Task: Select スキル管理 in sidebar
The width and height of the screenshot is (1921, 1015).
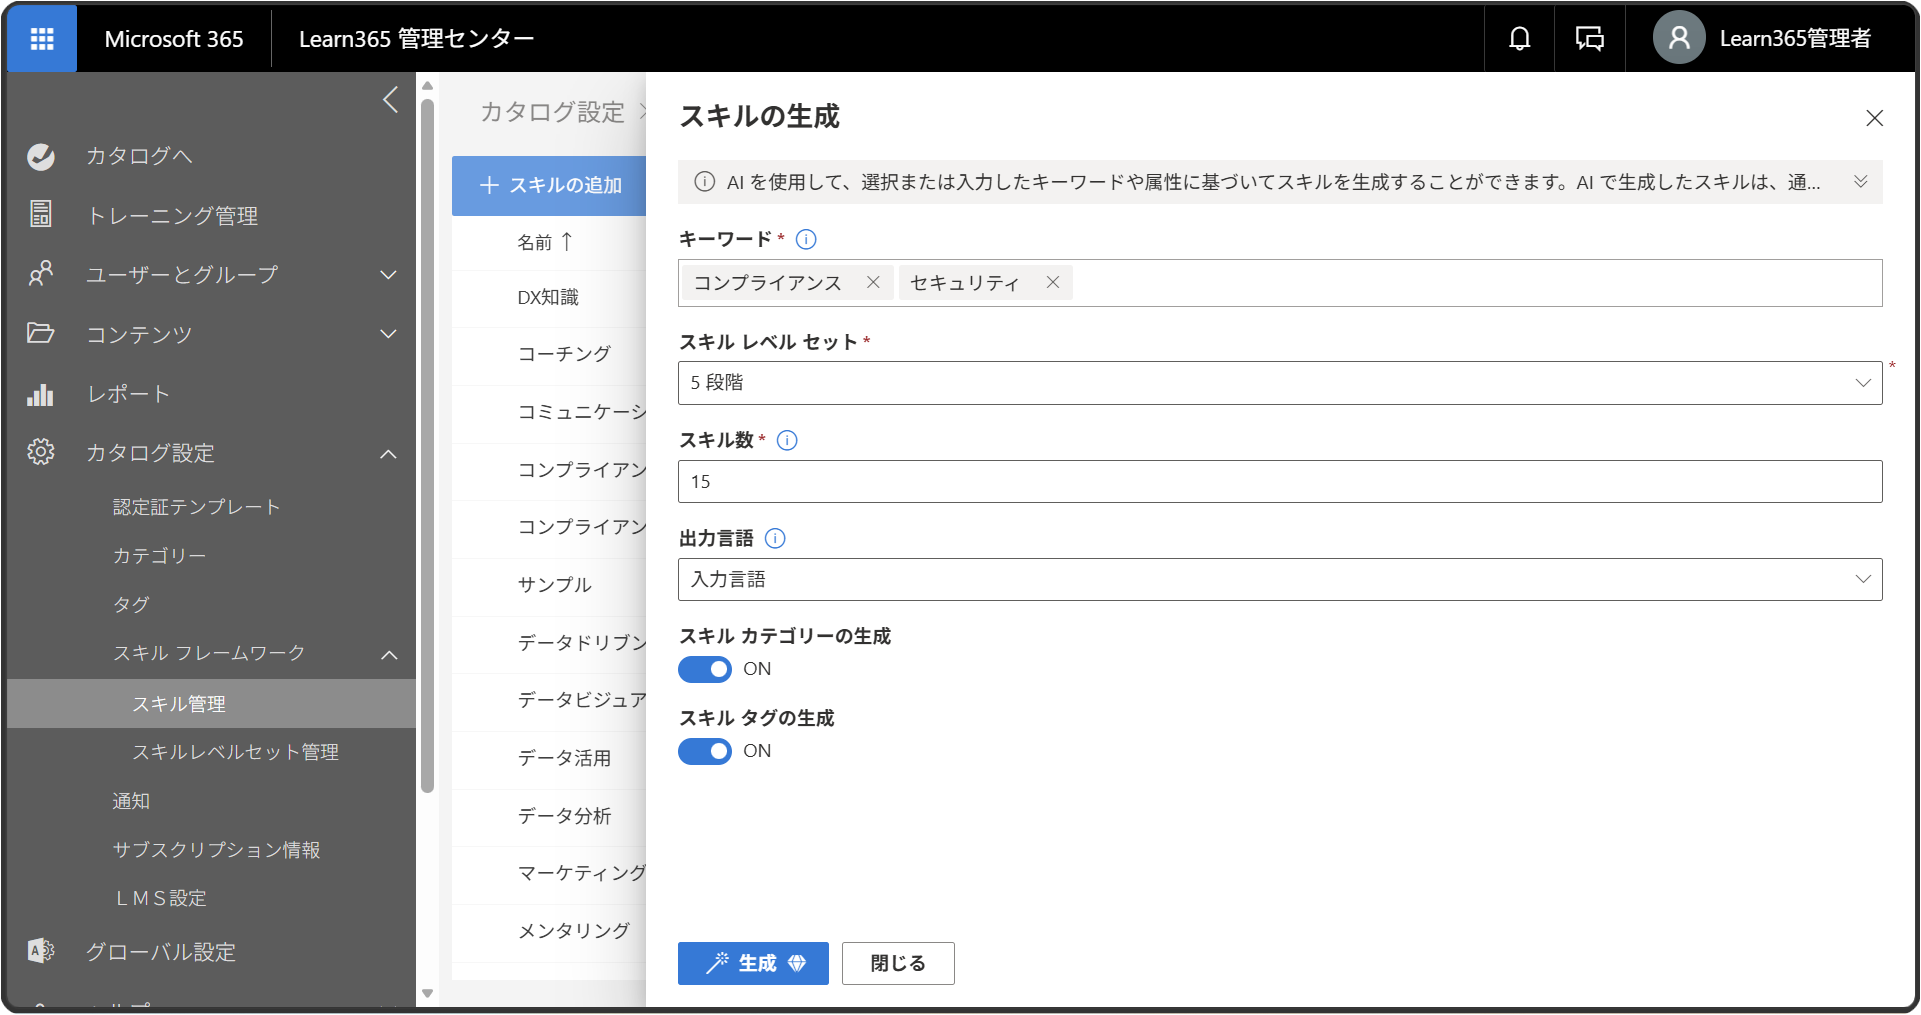Action: [212, 704]
